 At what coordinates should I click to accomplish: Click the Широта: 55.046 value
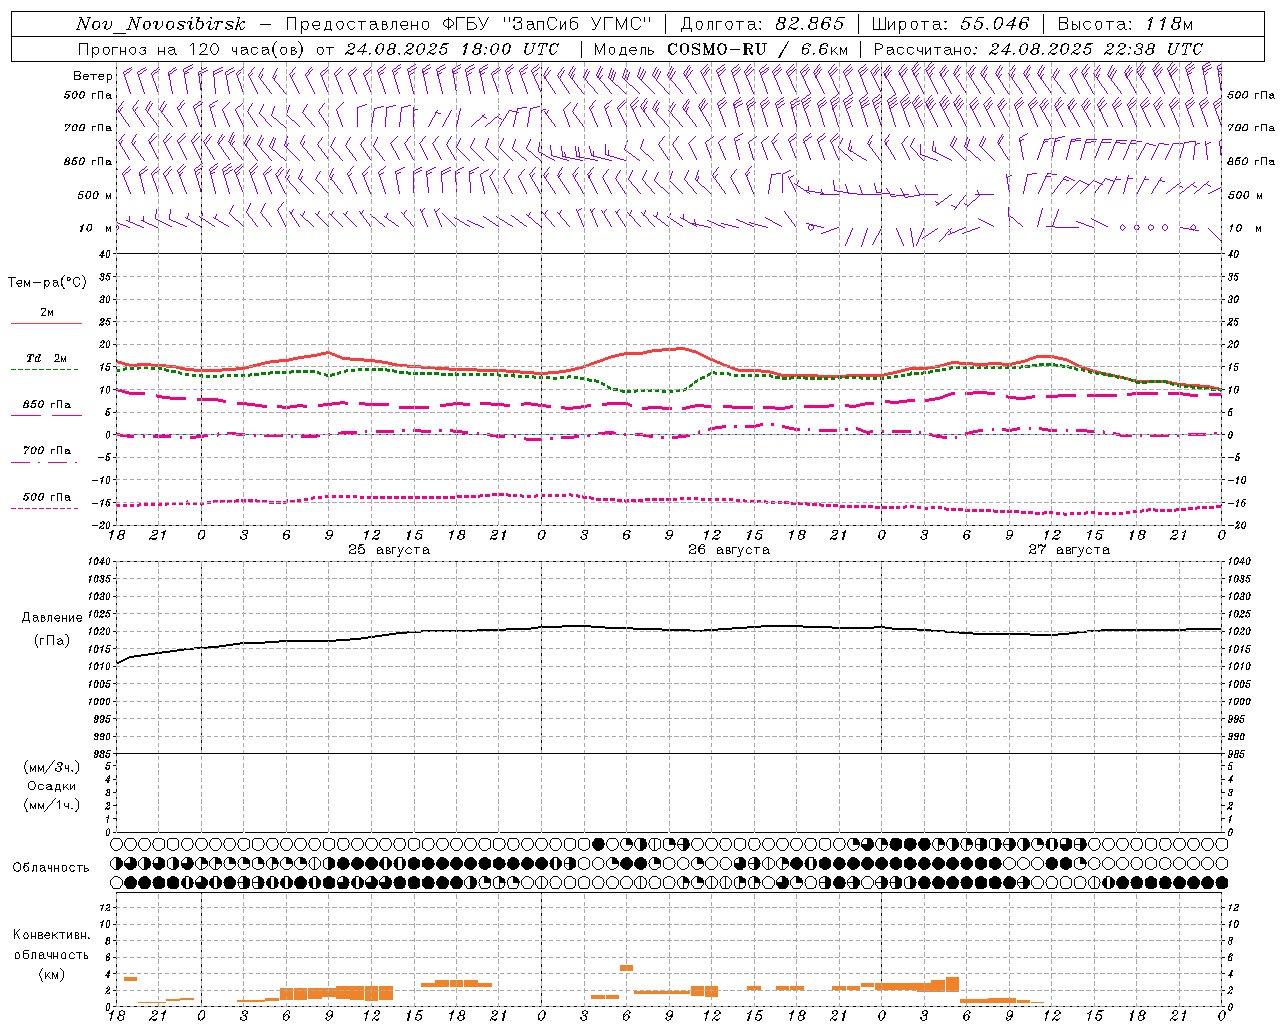coord(950,24)
